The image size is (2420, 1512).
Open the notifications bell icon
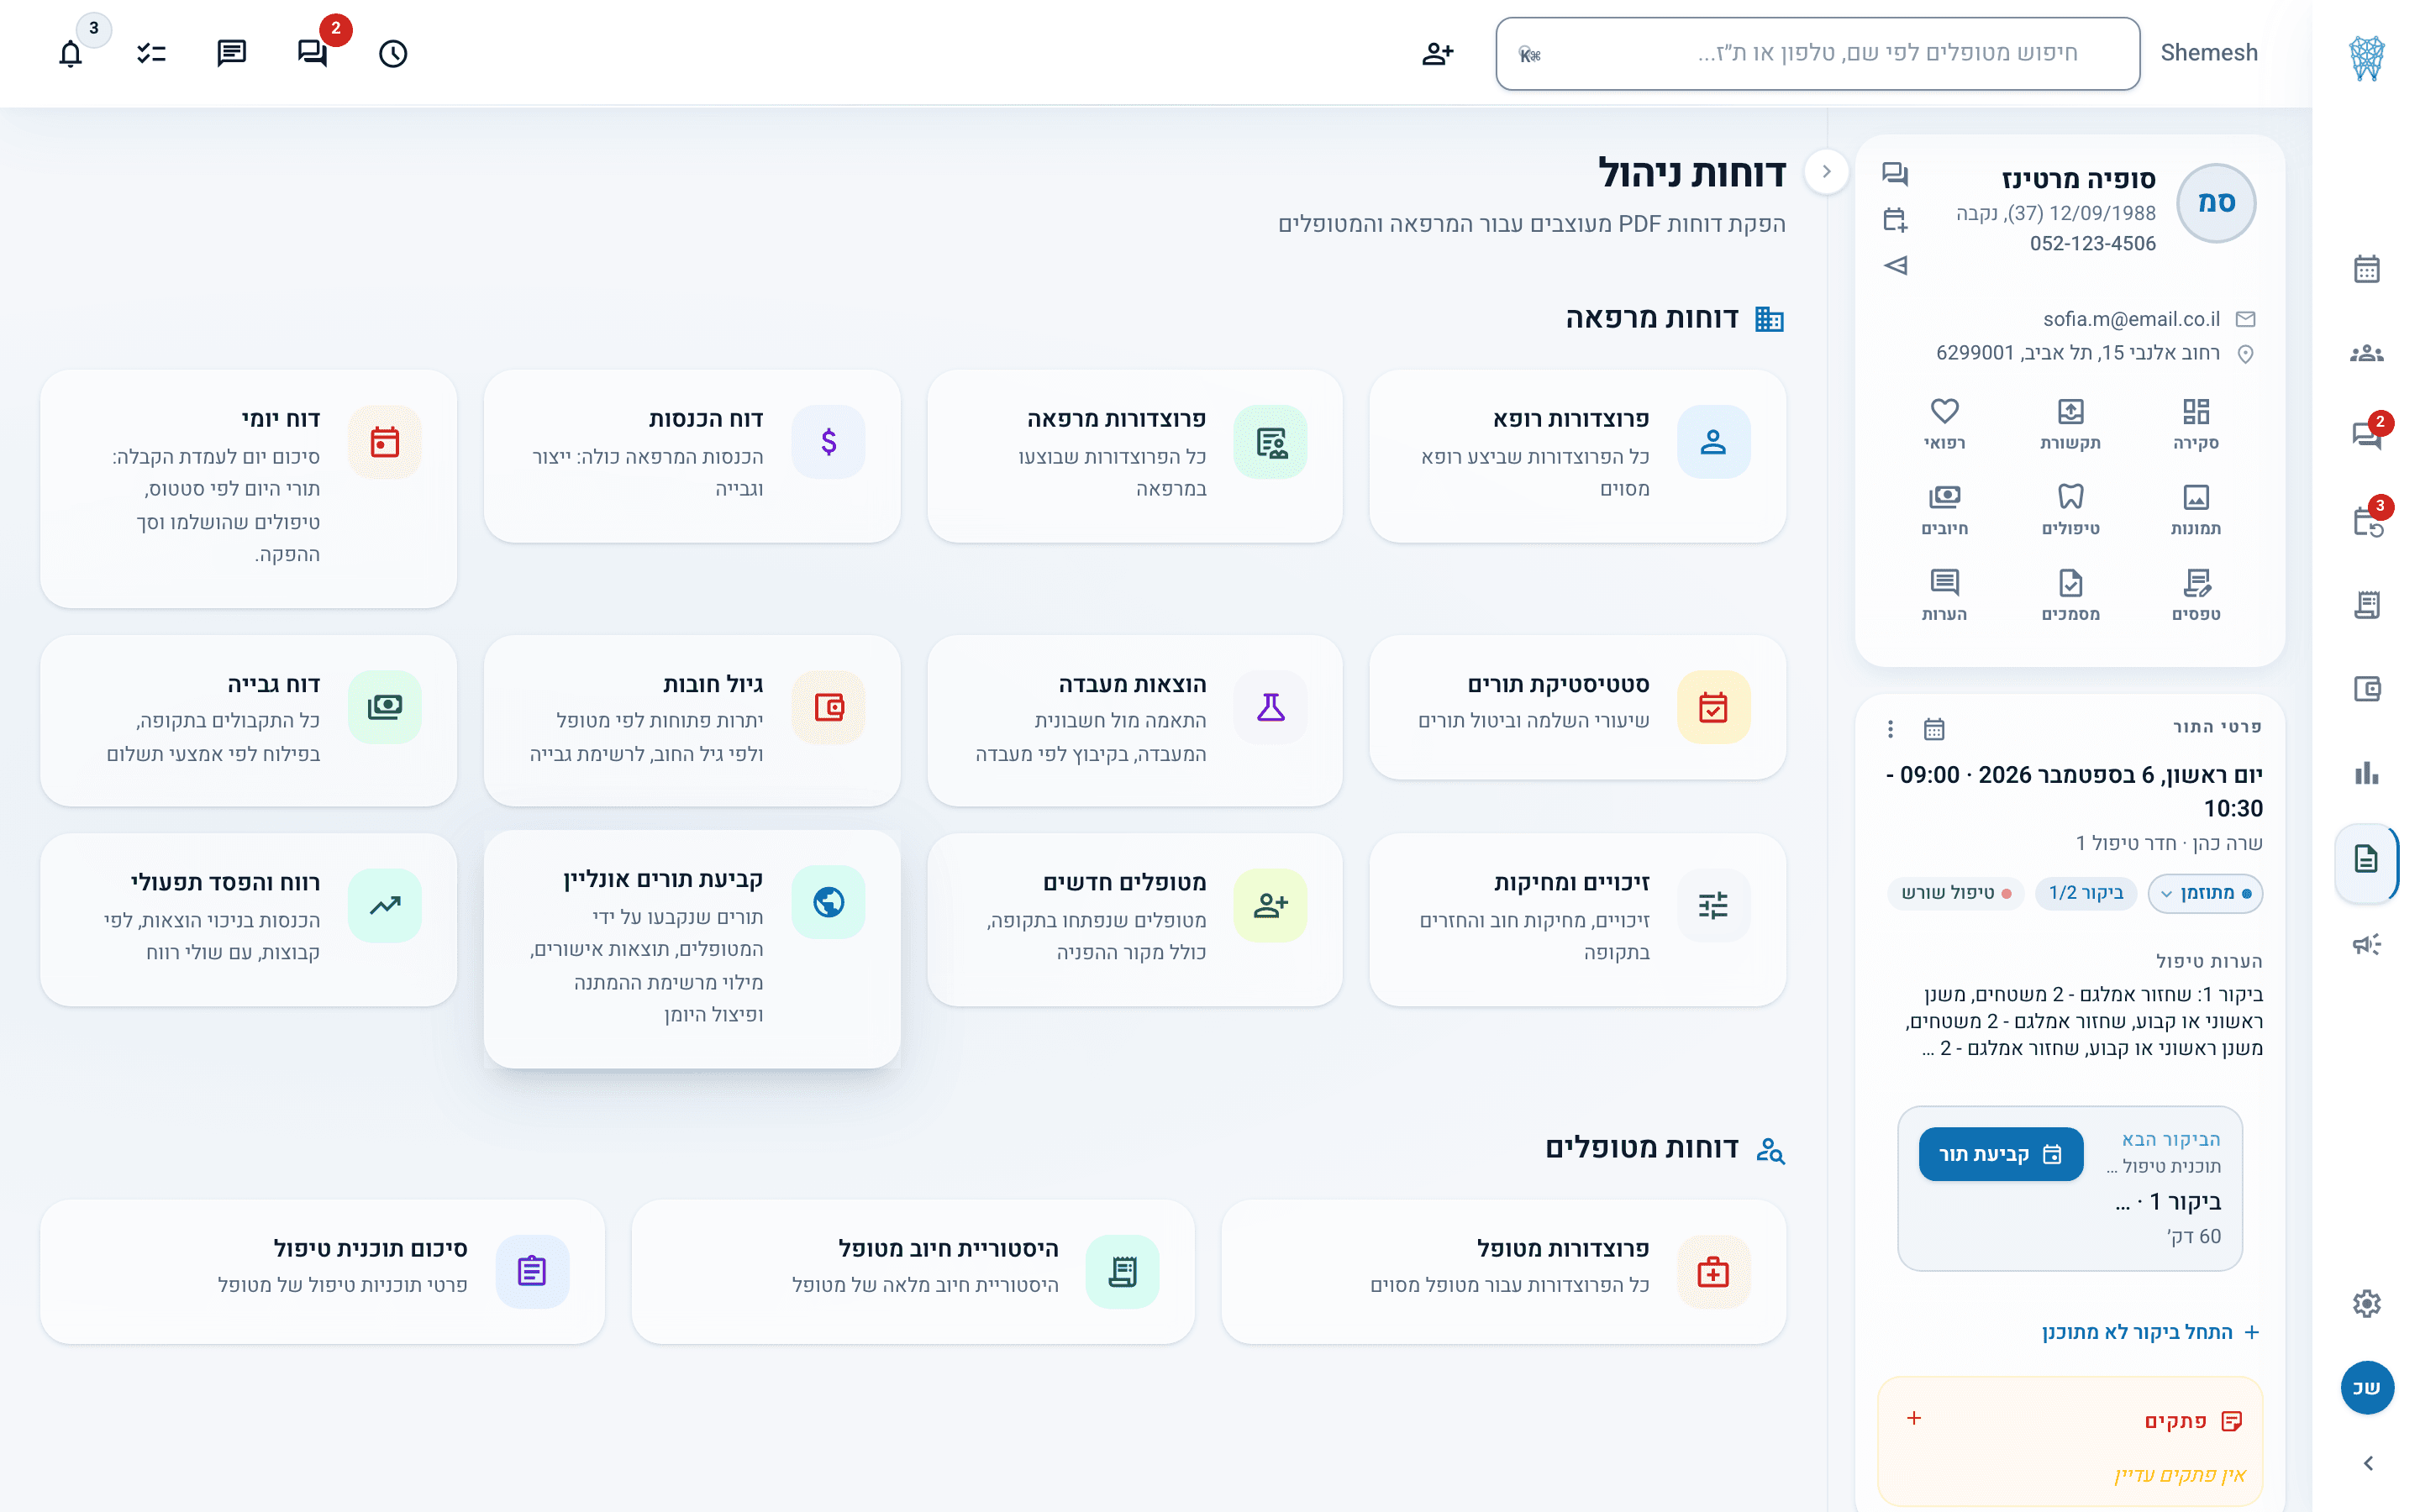[70, 53]
